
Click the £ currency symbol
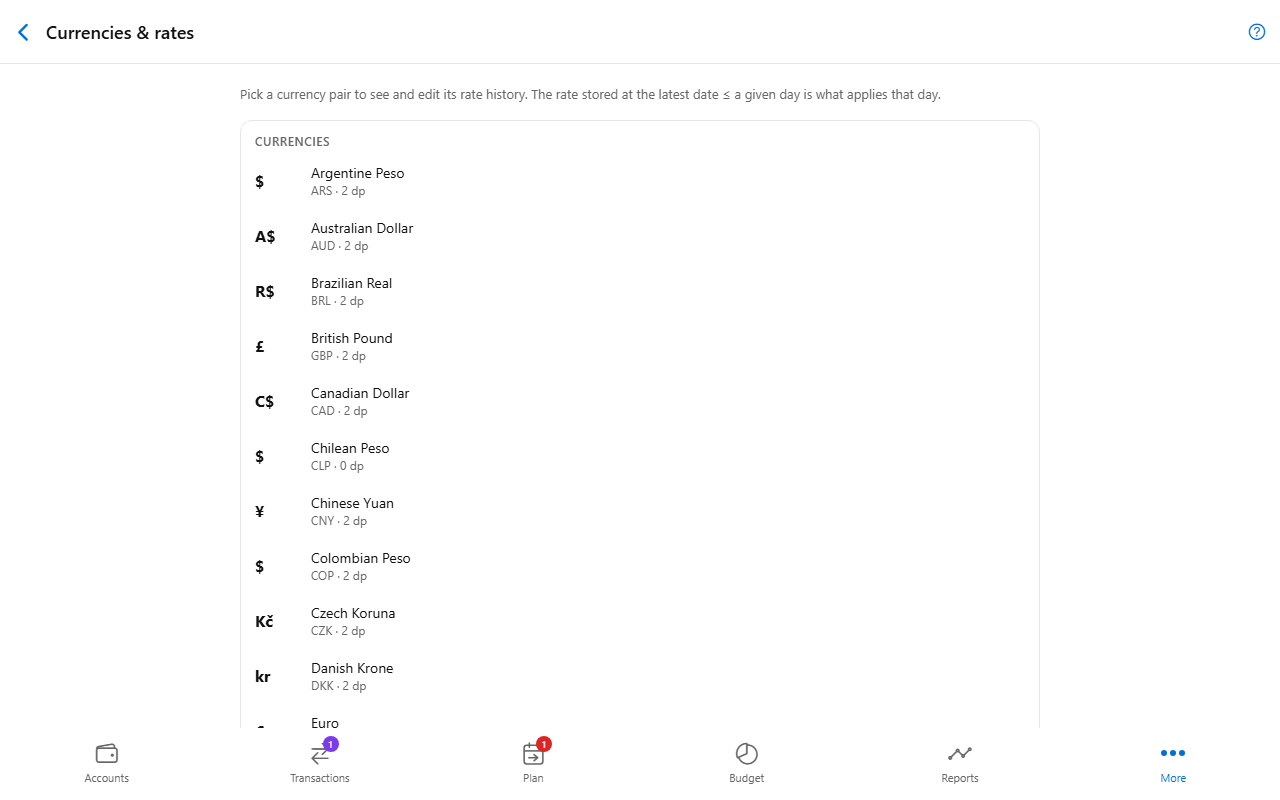point(260,347)
